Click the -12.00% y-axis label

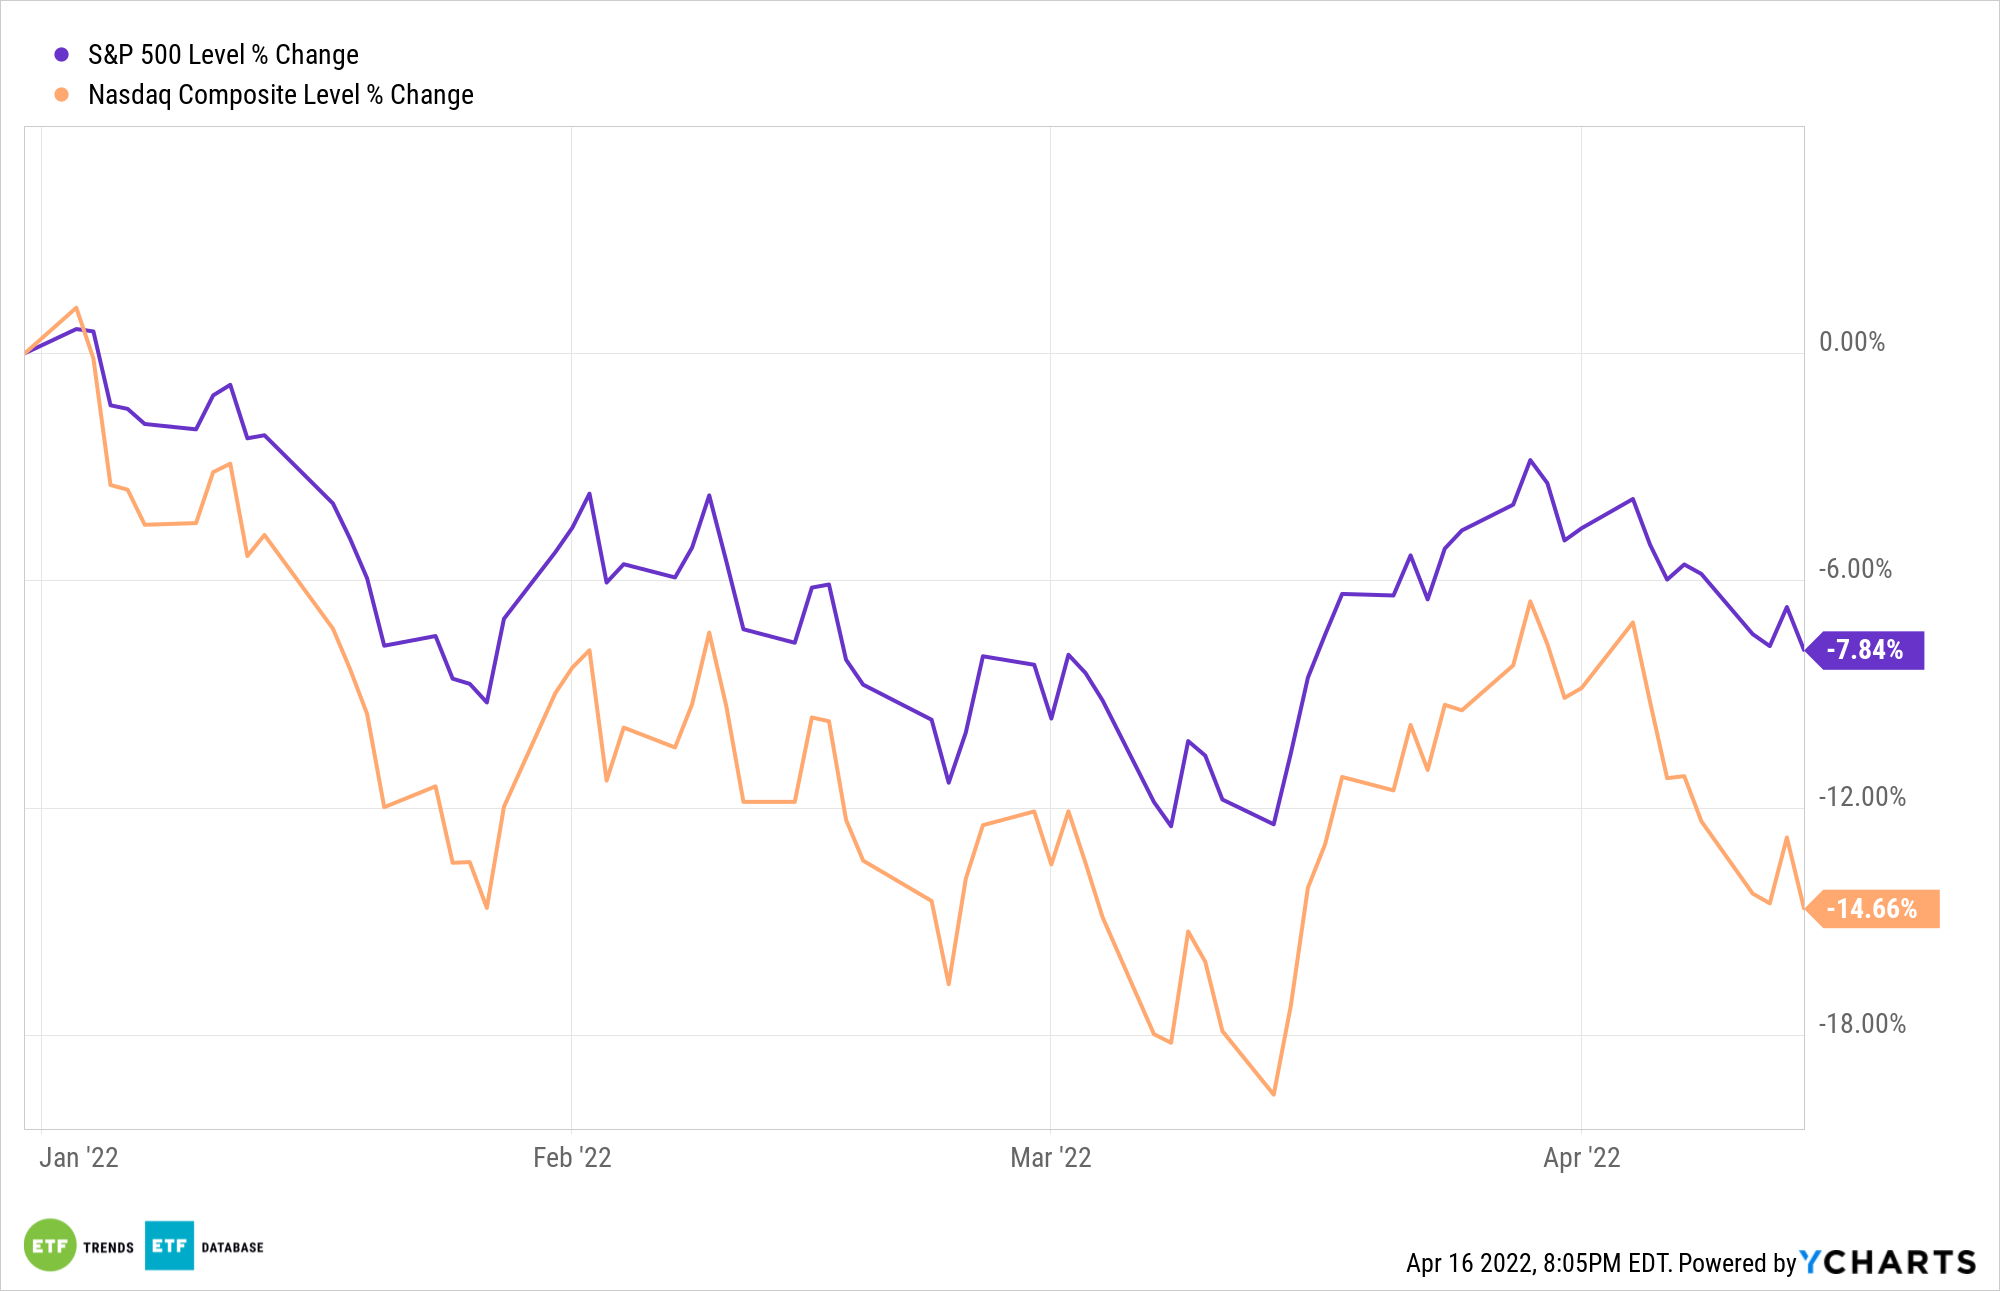[1861, 797]
